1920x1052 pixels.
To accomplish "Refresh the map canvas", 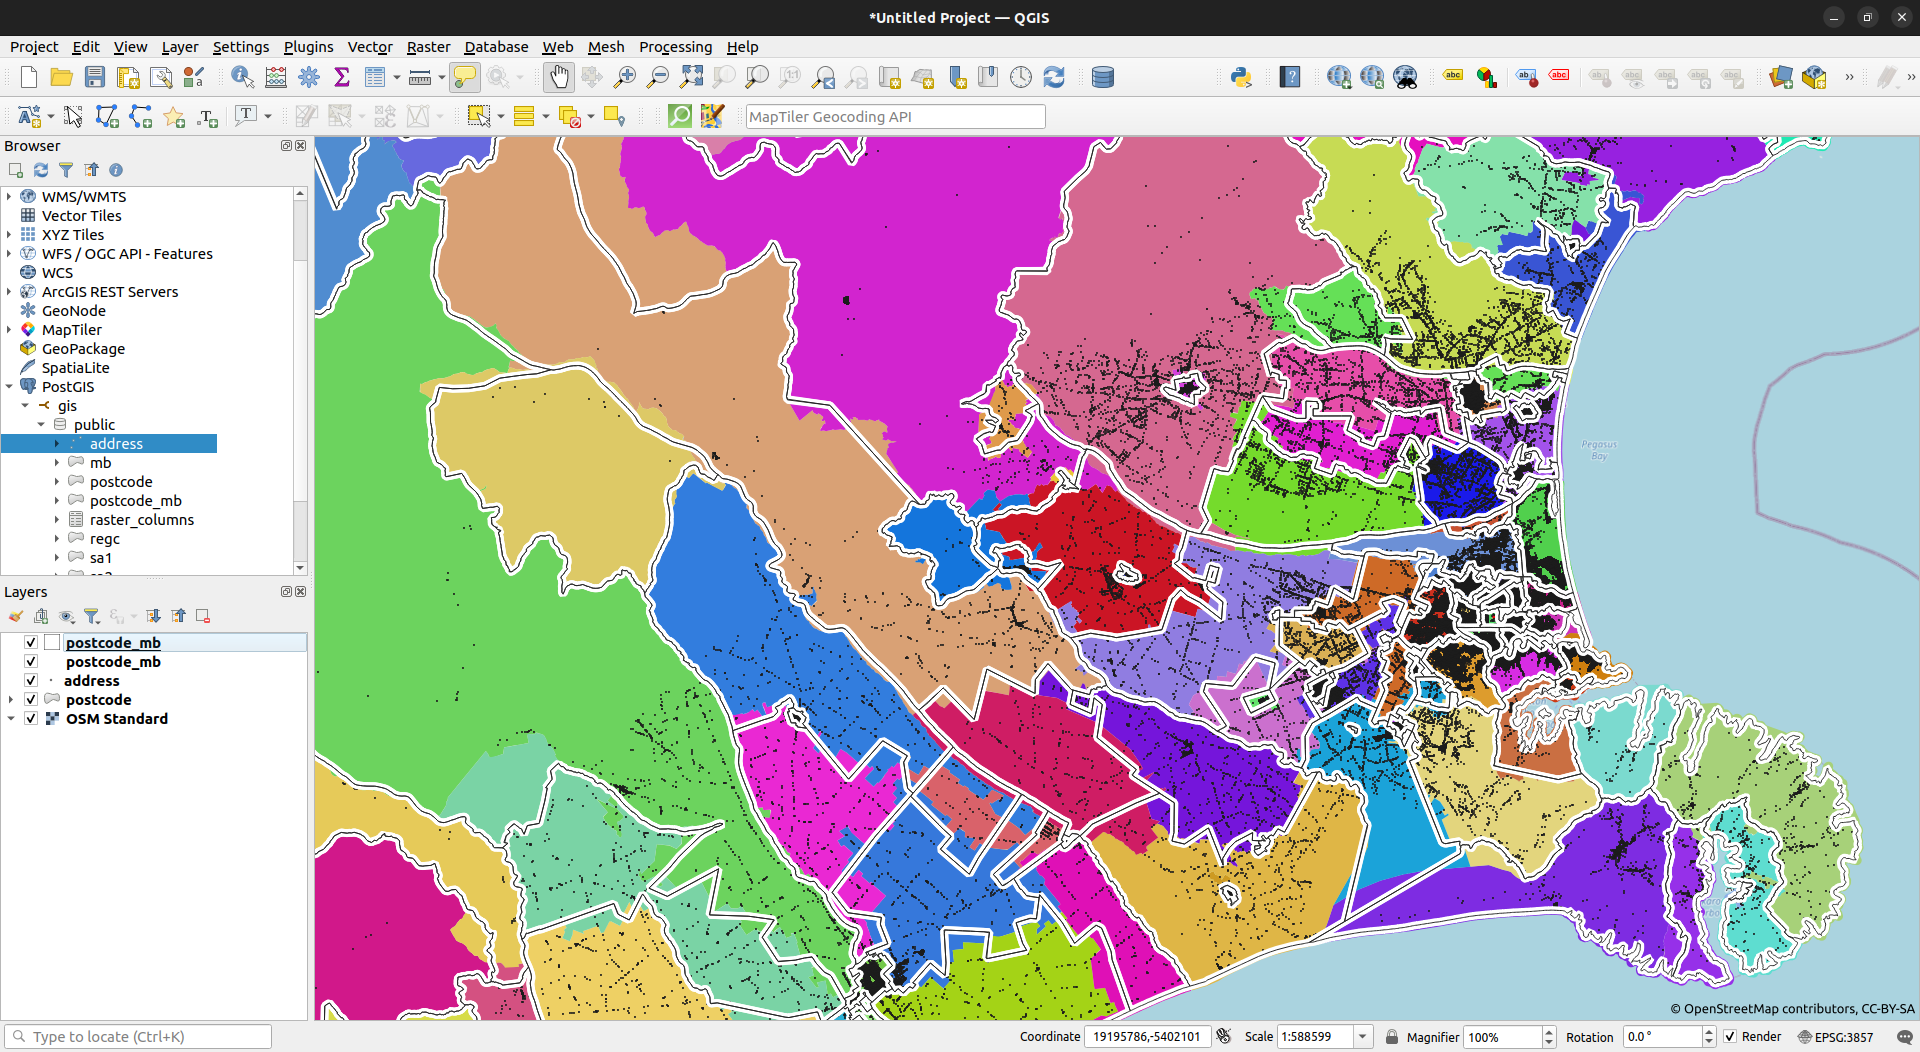I will (1054, 77).
